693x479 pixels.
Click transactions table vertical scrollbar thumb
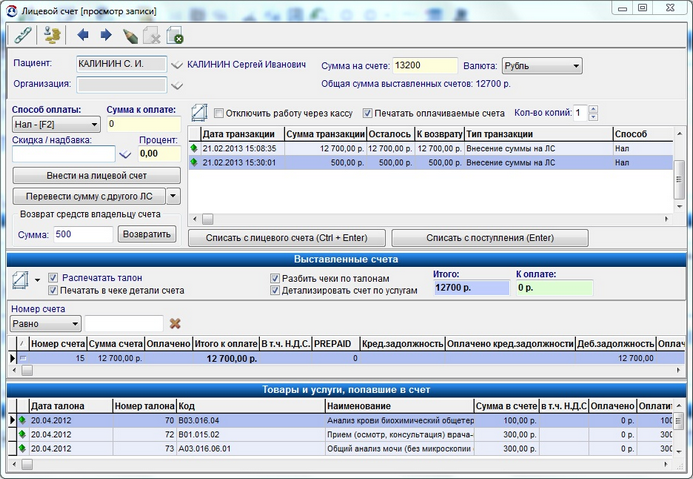coord(679,180)
